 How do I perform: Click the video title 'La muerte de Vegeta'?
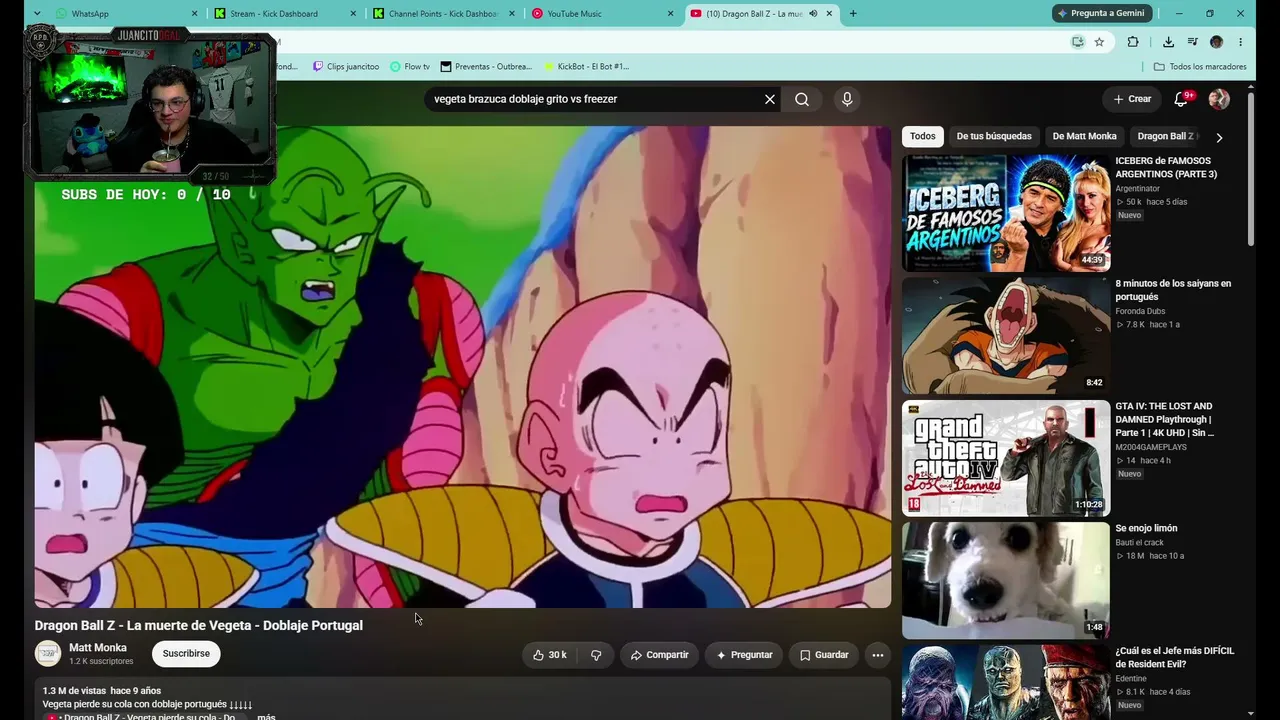pos(199,625)
